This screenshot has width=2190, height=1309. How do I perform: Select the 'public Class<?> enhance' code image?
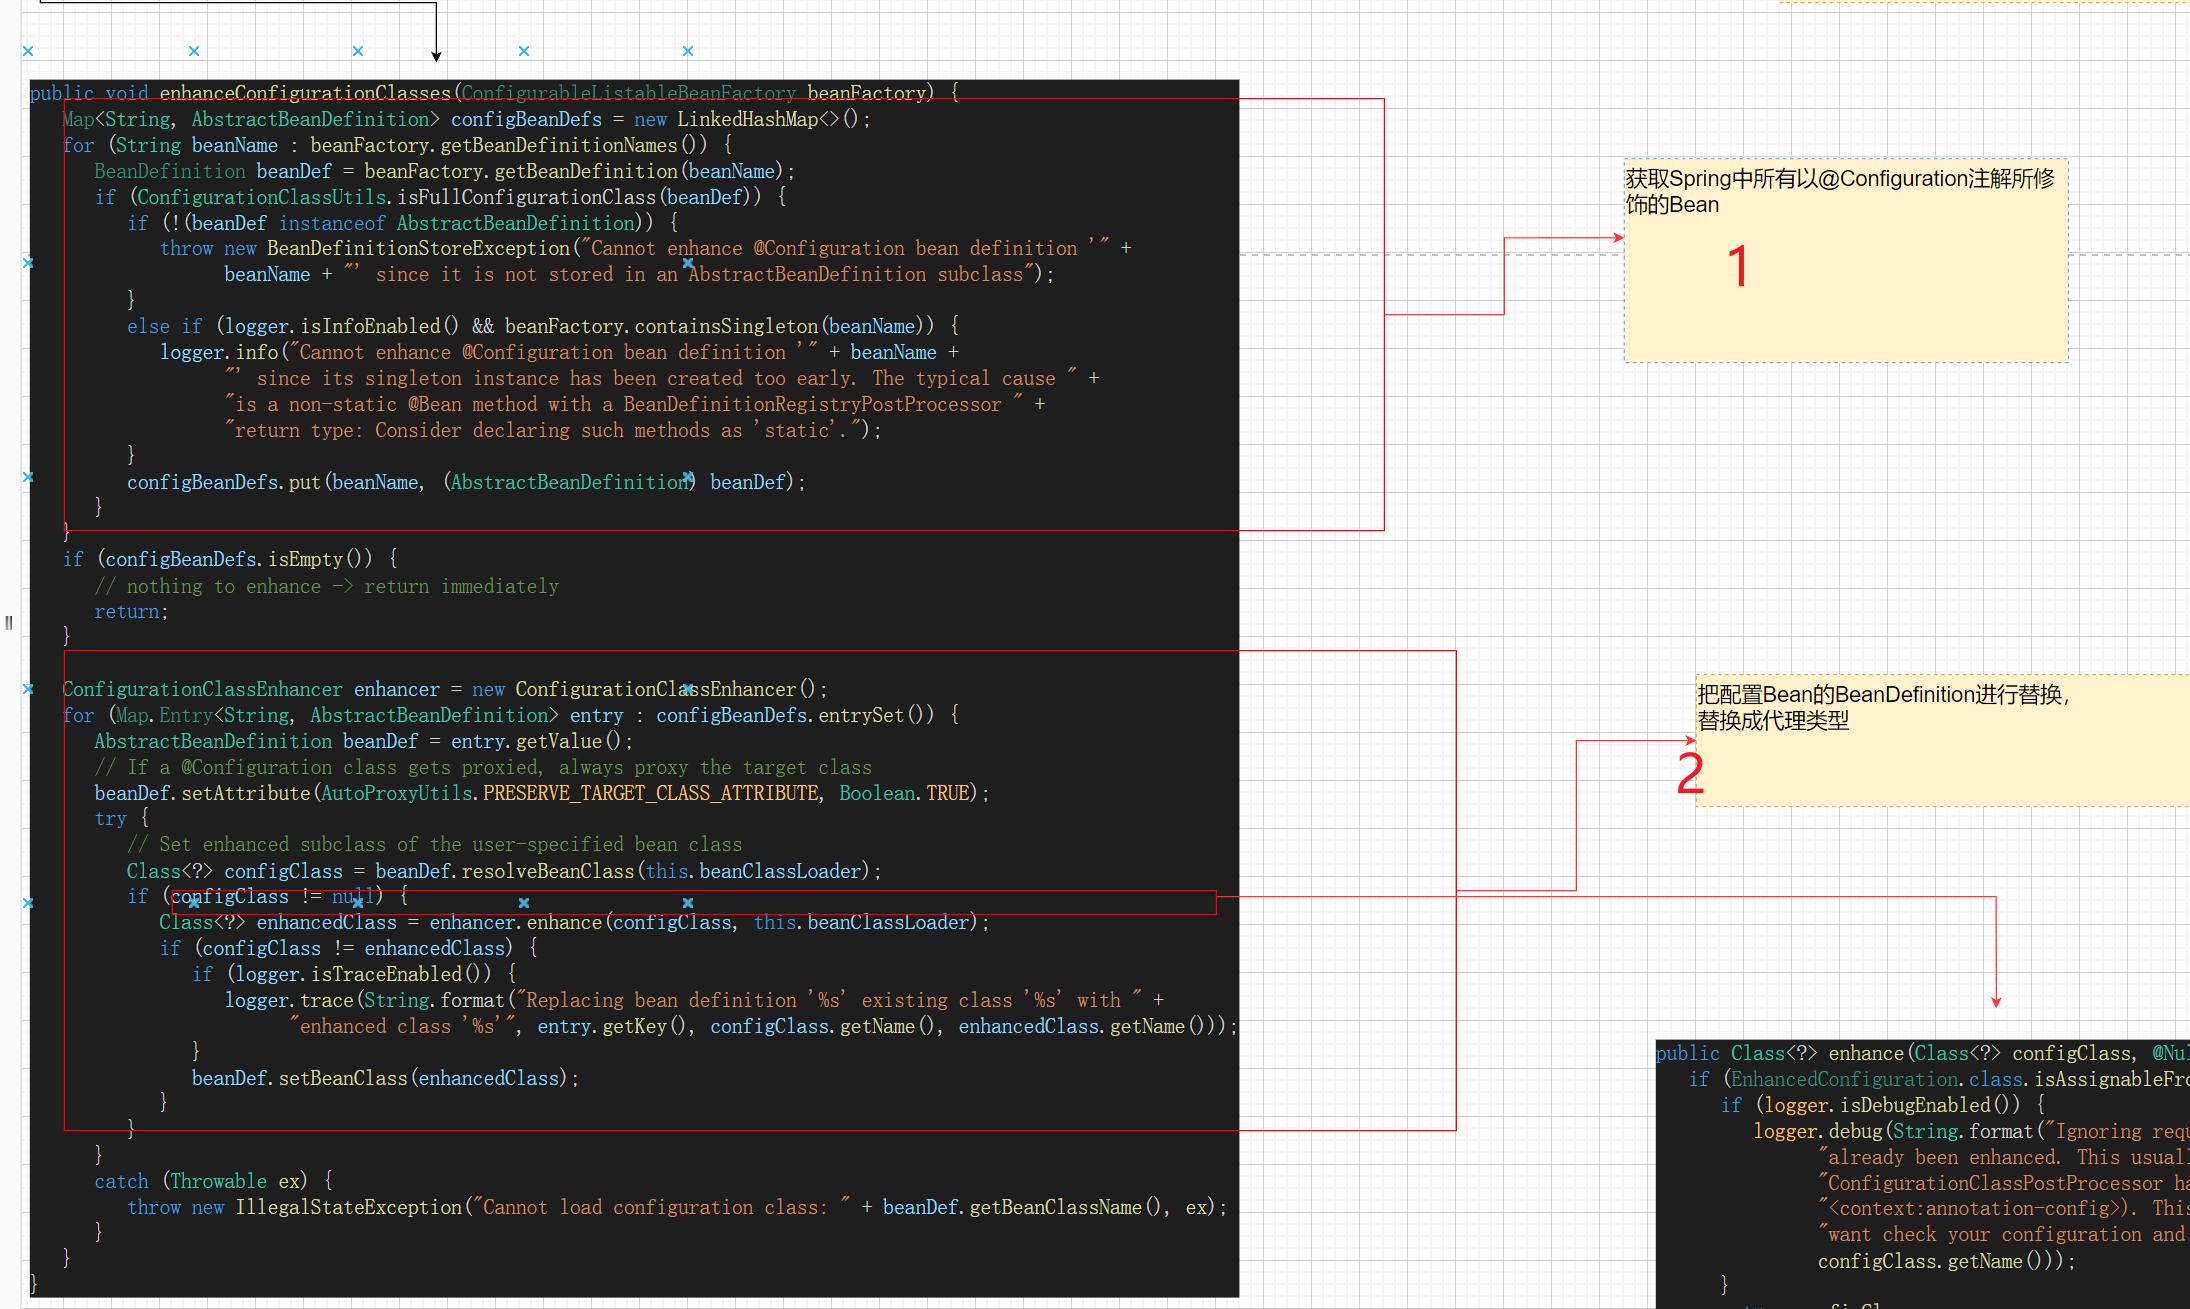coord(1923,1174)
